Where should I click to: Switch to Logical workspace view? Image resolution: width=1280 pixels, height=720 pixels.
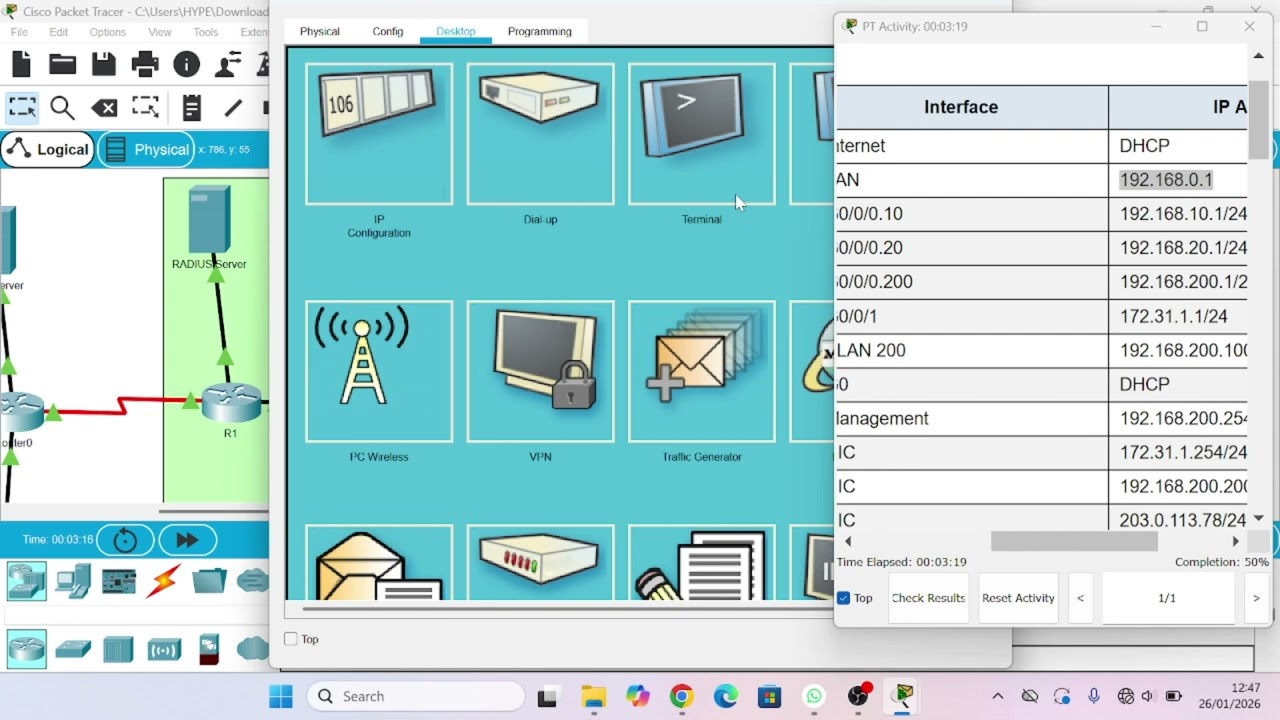click(47, 150)
